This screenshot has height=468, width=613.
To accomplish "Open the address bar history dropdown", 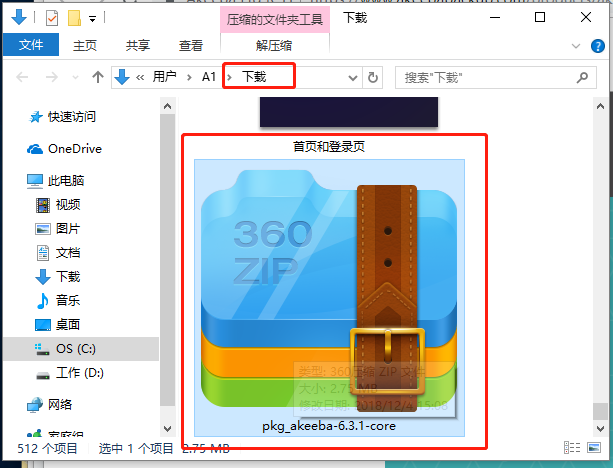I will (x=353, y=78).
